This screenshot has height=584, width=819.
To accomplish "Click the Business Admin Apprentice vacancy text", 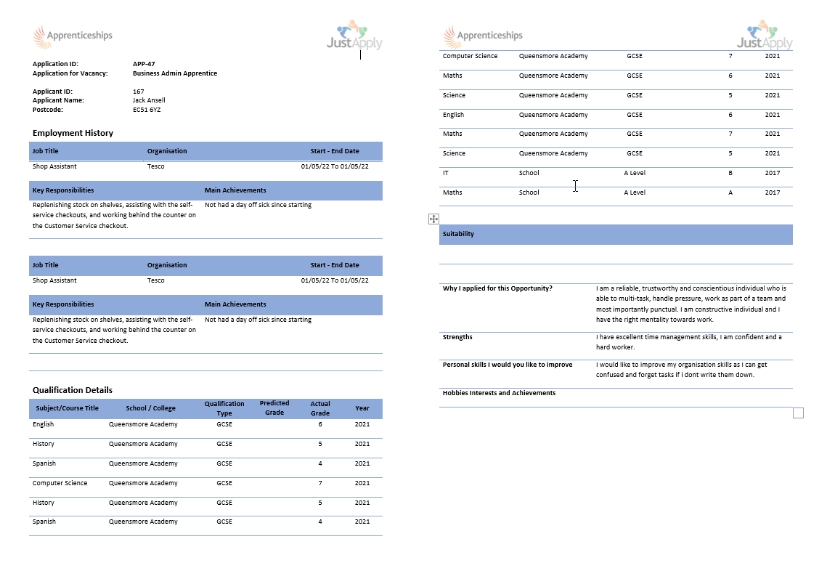I will click(x=174, y=73).
